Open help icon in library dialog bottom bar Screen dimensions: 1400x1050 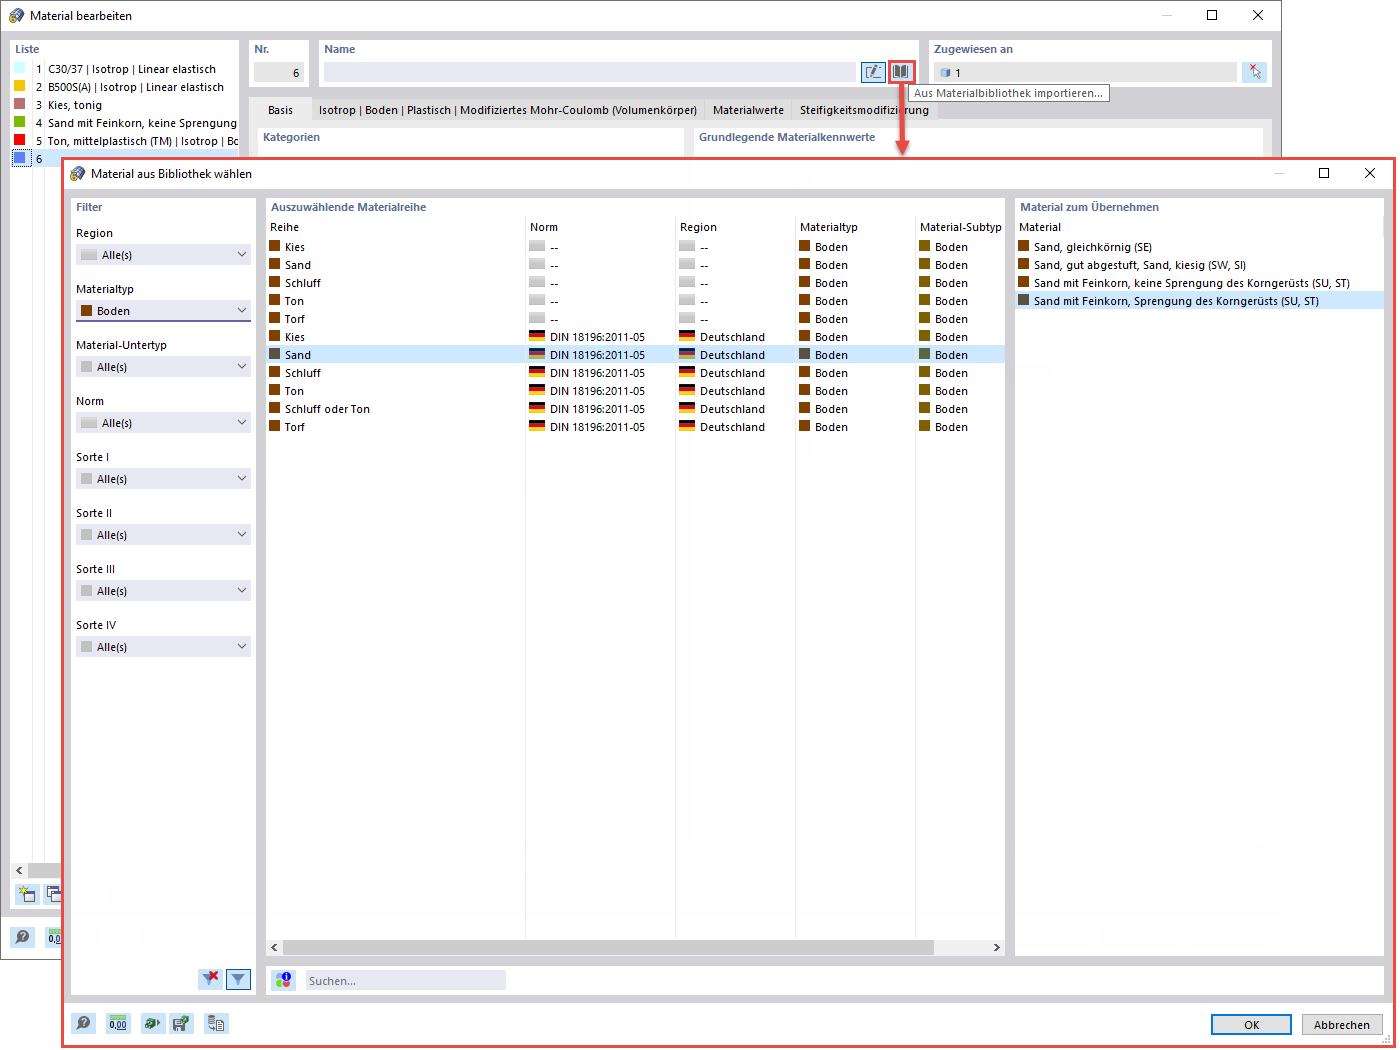(x=84, y=1023)
